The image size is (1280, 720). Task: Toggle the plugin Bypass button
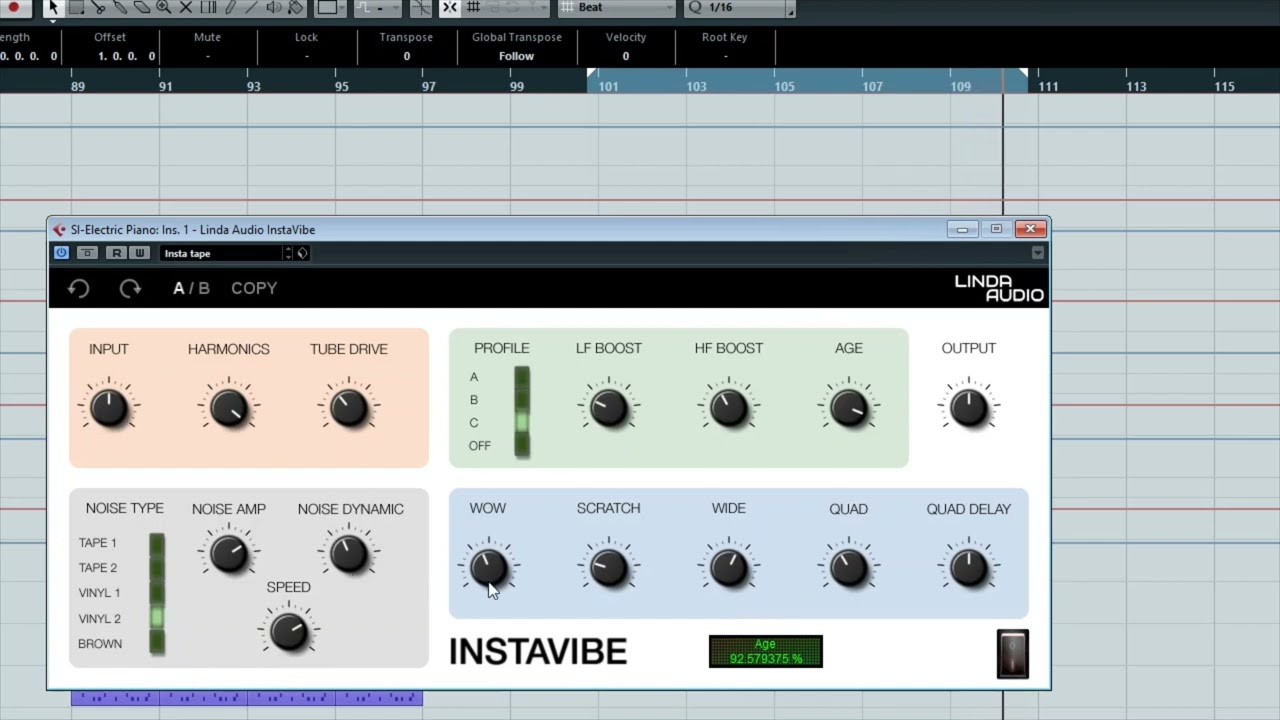point(88,253)
